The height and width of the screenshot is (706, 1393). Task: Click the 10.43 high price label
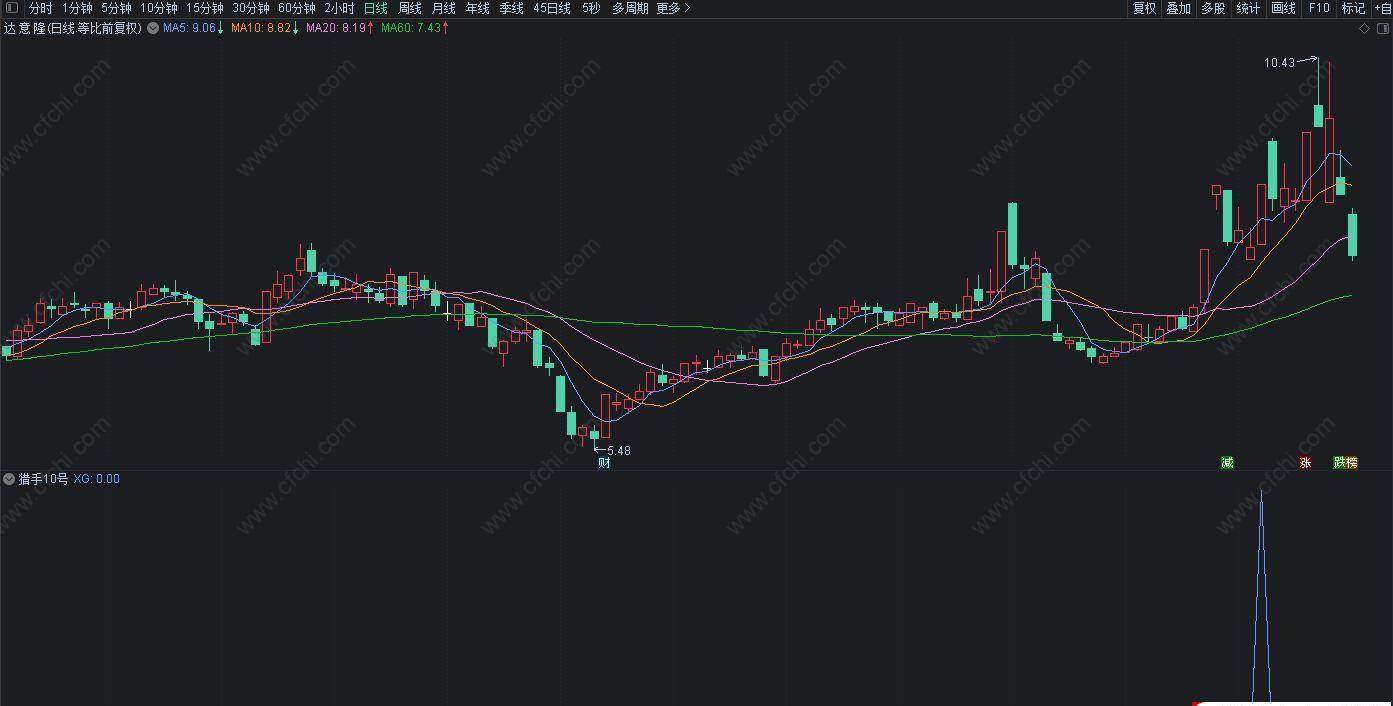(1279, 62)
